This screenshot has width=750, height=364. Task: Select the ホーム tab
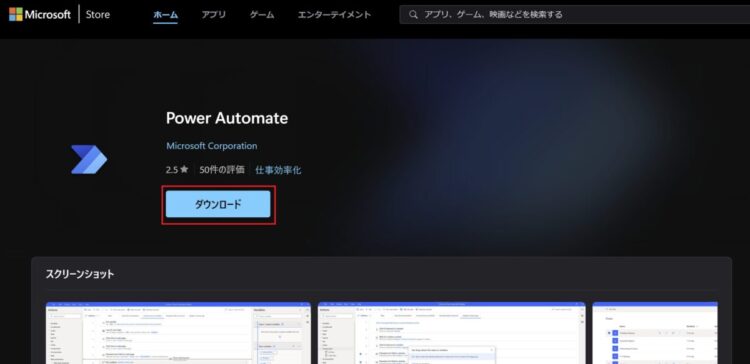tap(165, 15)
